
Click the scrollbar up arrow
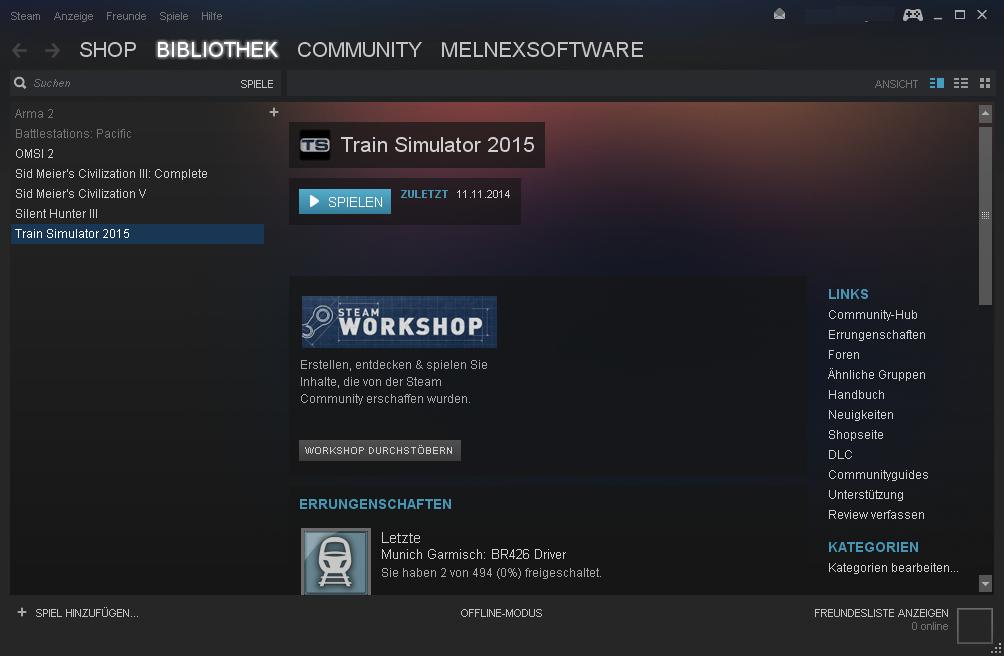tap(985, 114)
